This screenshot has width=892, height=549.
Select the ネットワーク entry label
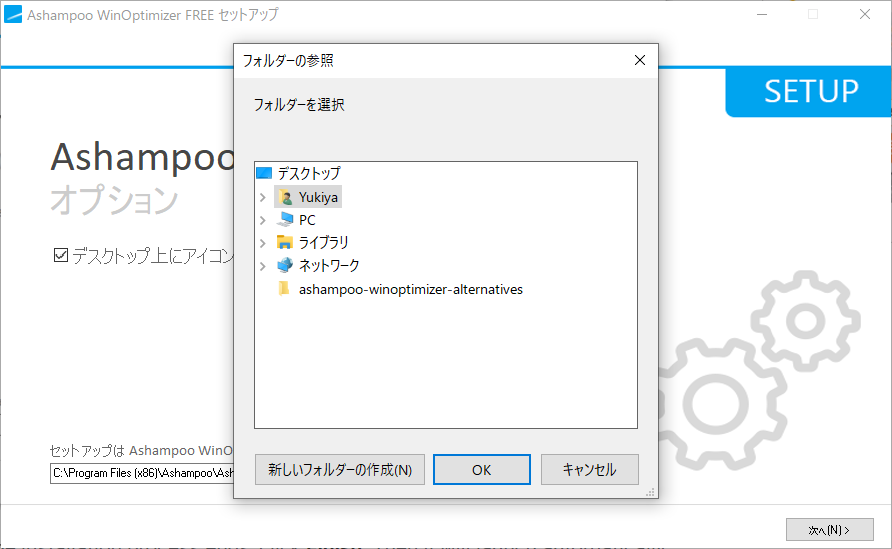click(329, 265)
